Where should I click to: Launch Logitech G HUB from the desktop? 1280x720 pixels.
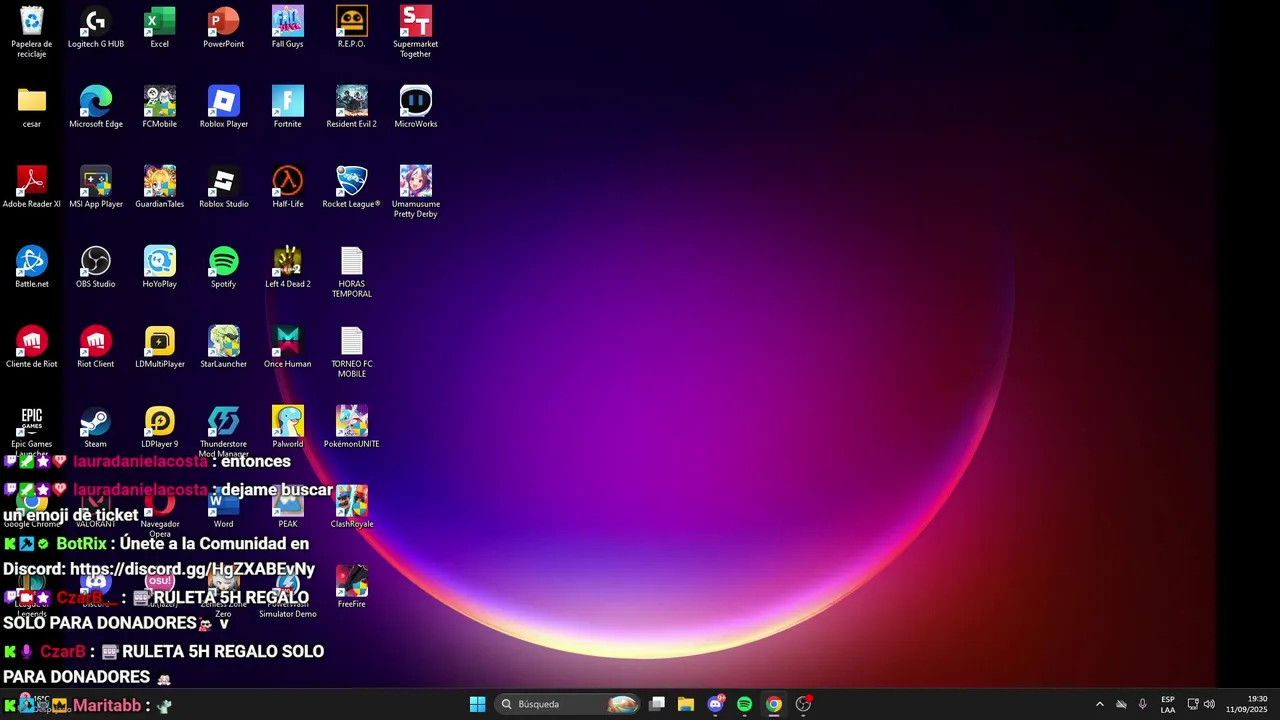(96, 28)
